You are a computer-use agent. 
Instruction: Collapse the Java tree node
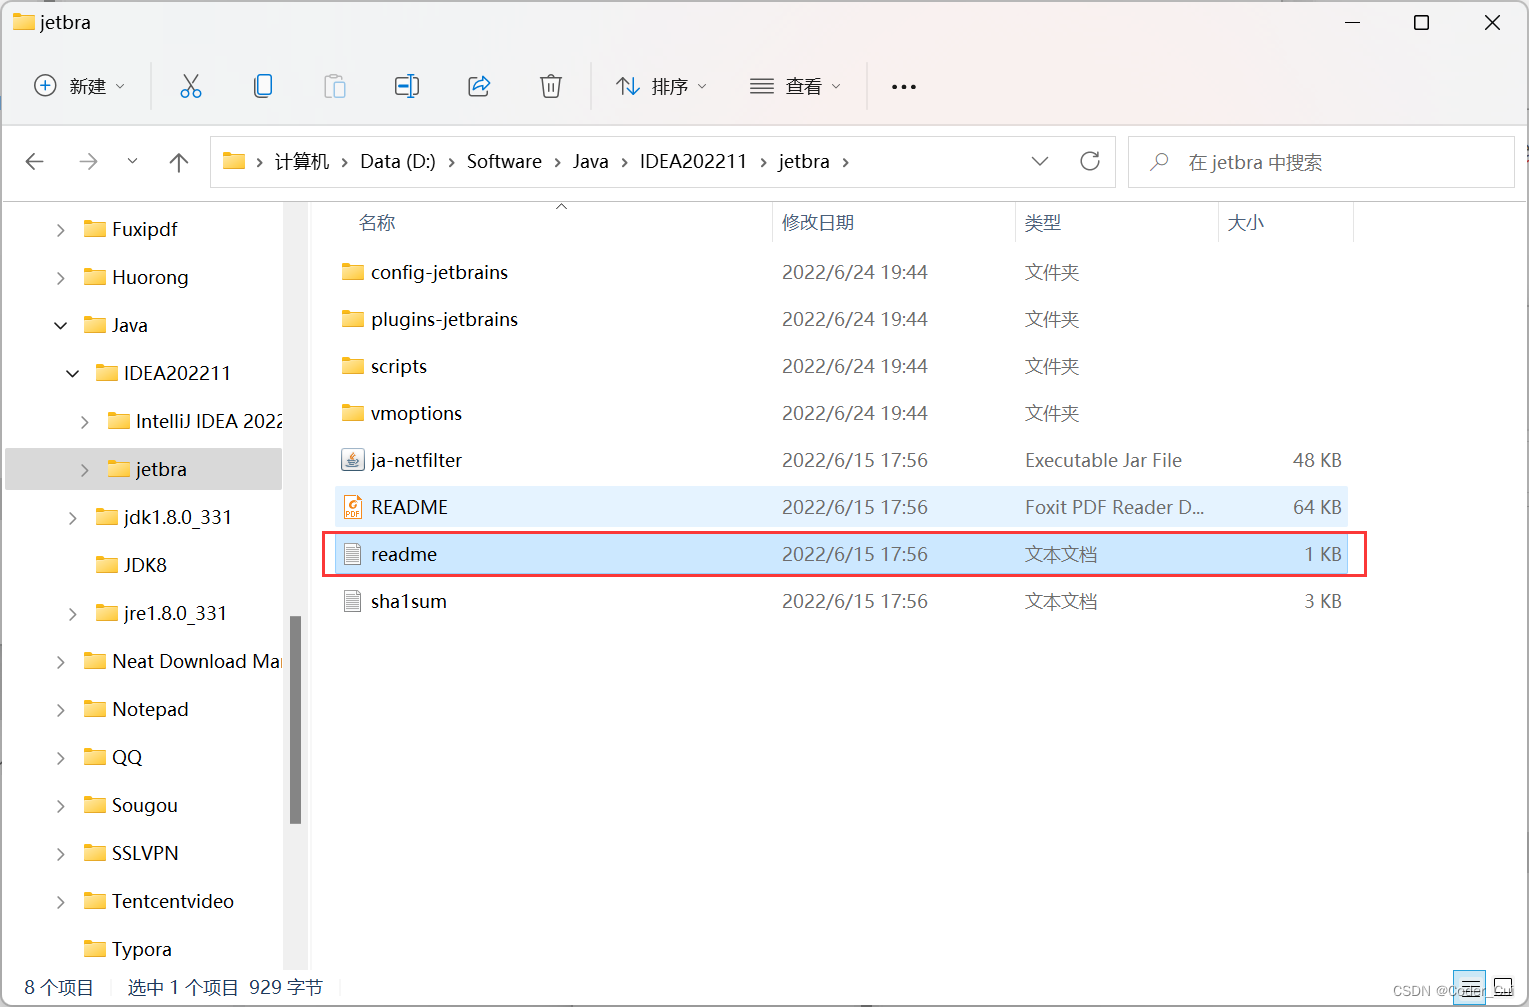point(60,326)
